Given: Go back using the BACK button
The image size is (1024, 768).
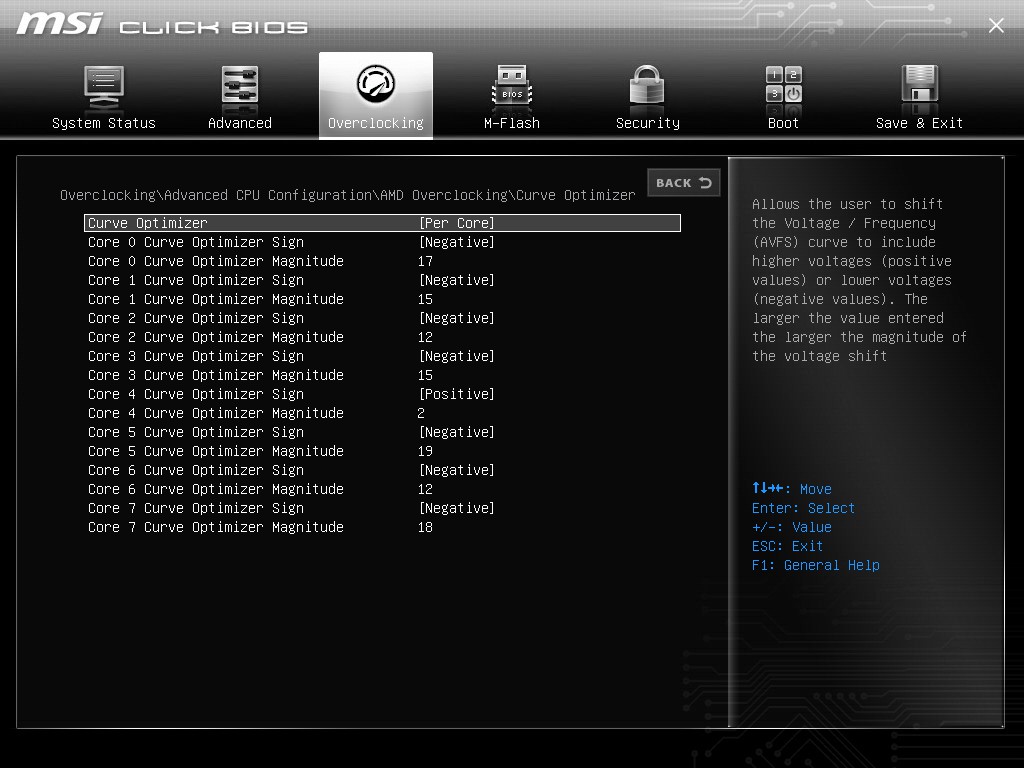Looking at the screenshot, I should 684,183.
